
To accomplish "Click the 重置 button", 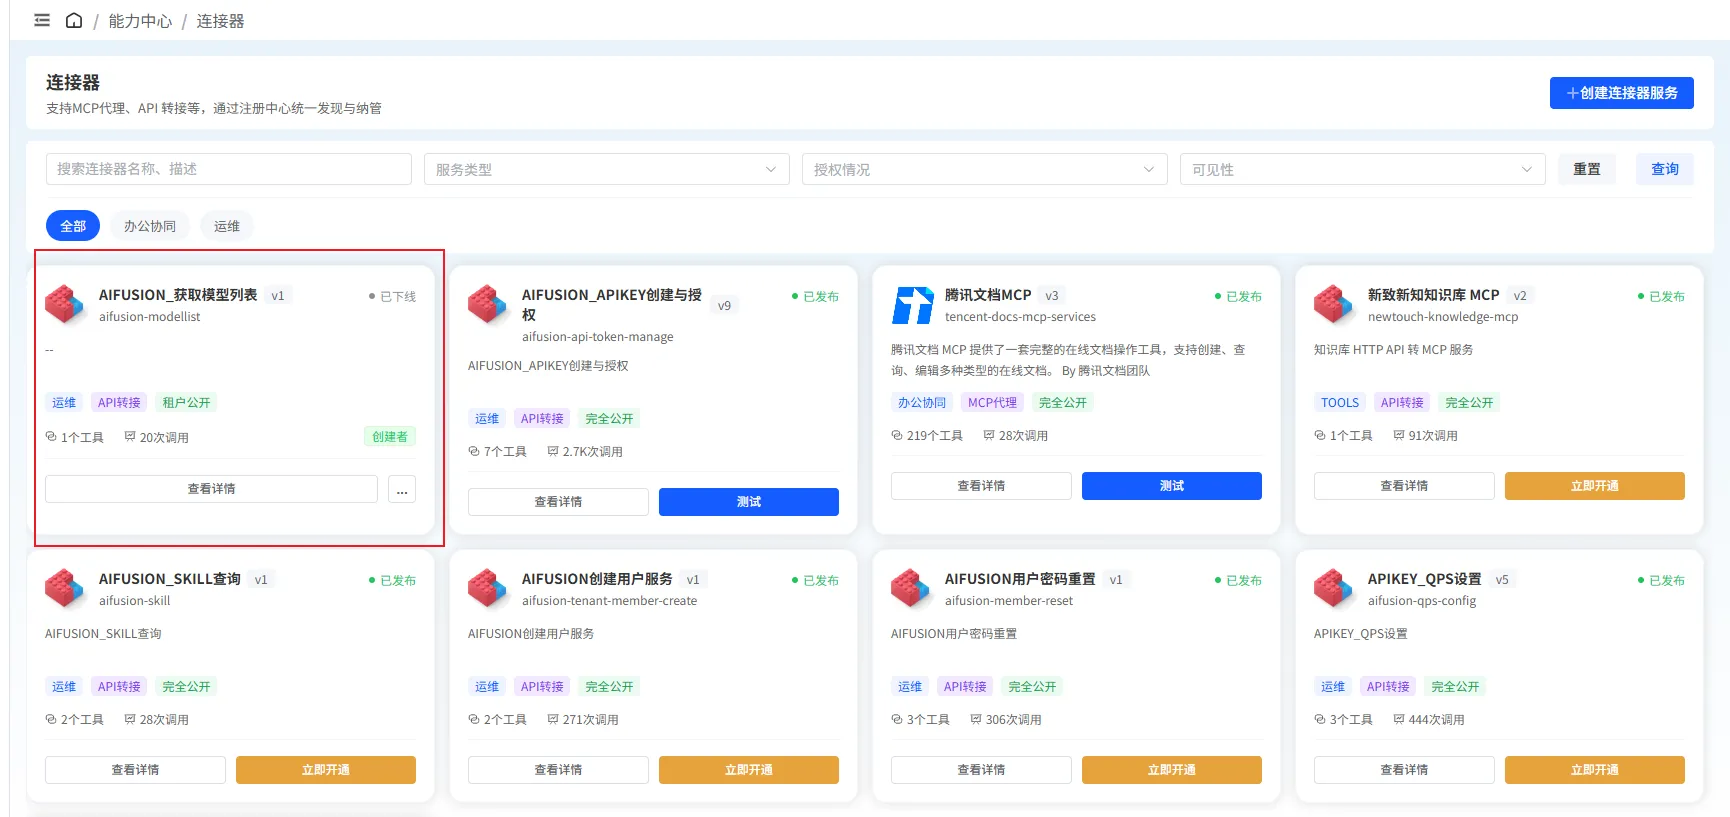I will pos(1587,169).
